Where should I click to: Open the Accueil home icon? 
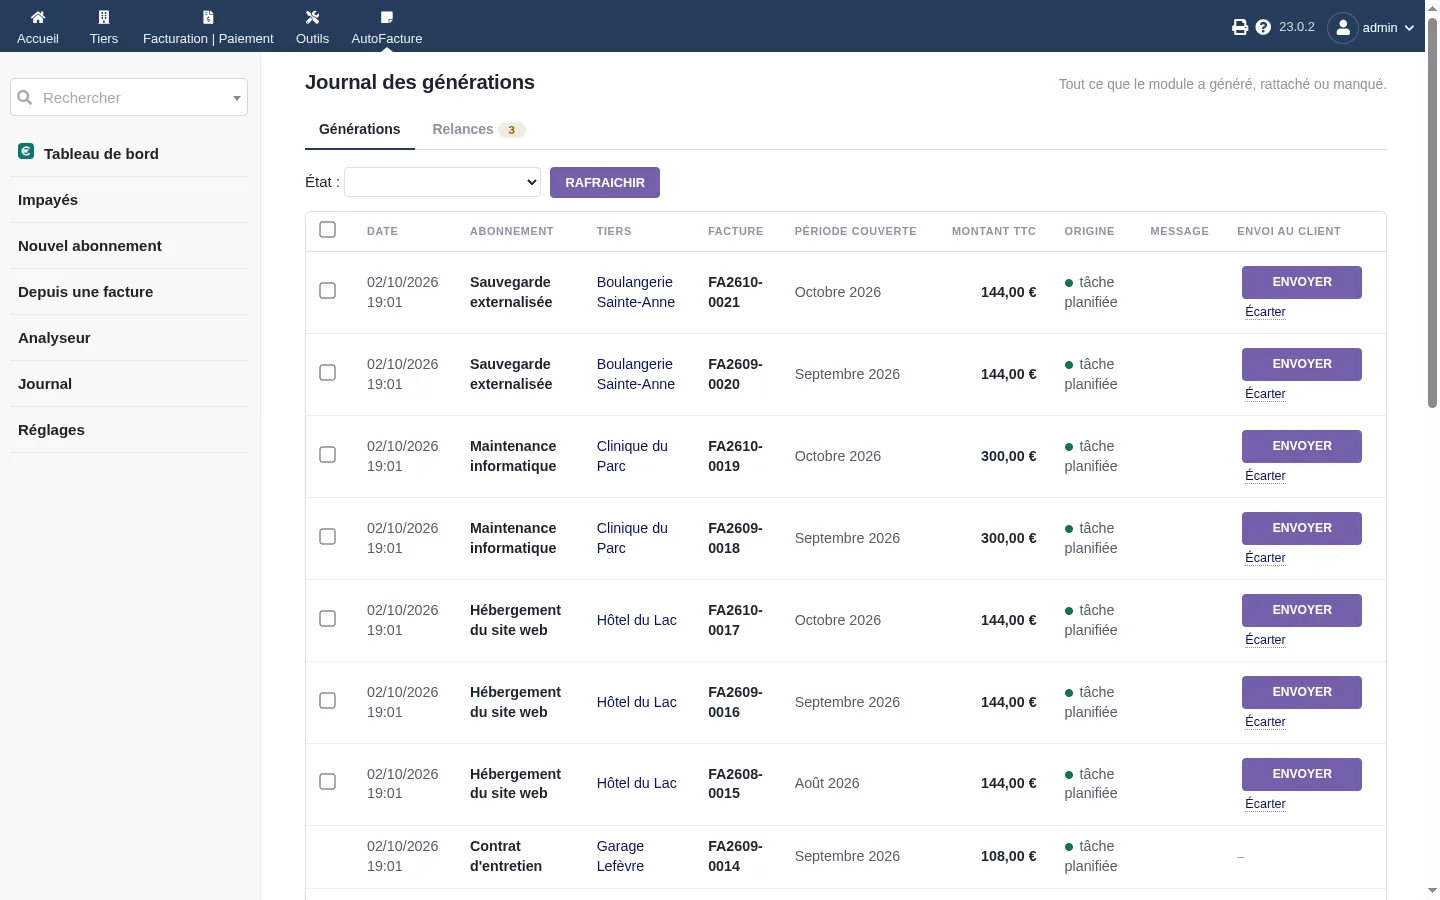pos(38,17)
